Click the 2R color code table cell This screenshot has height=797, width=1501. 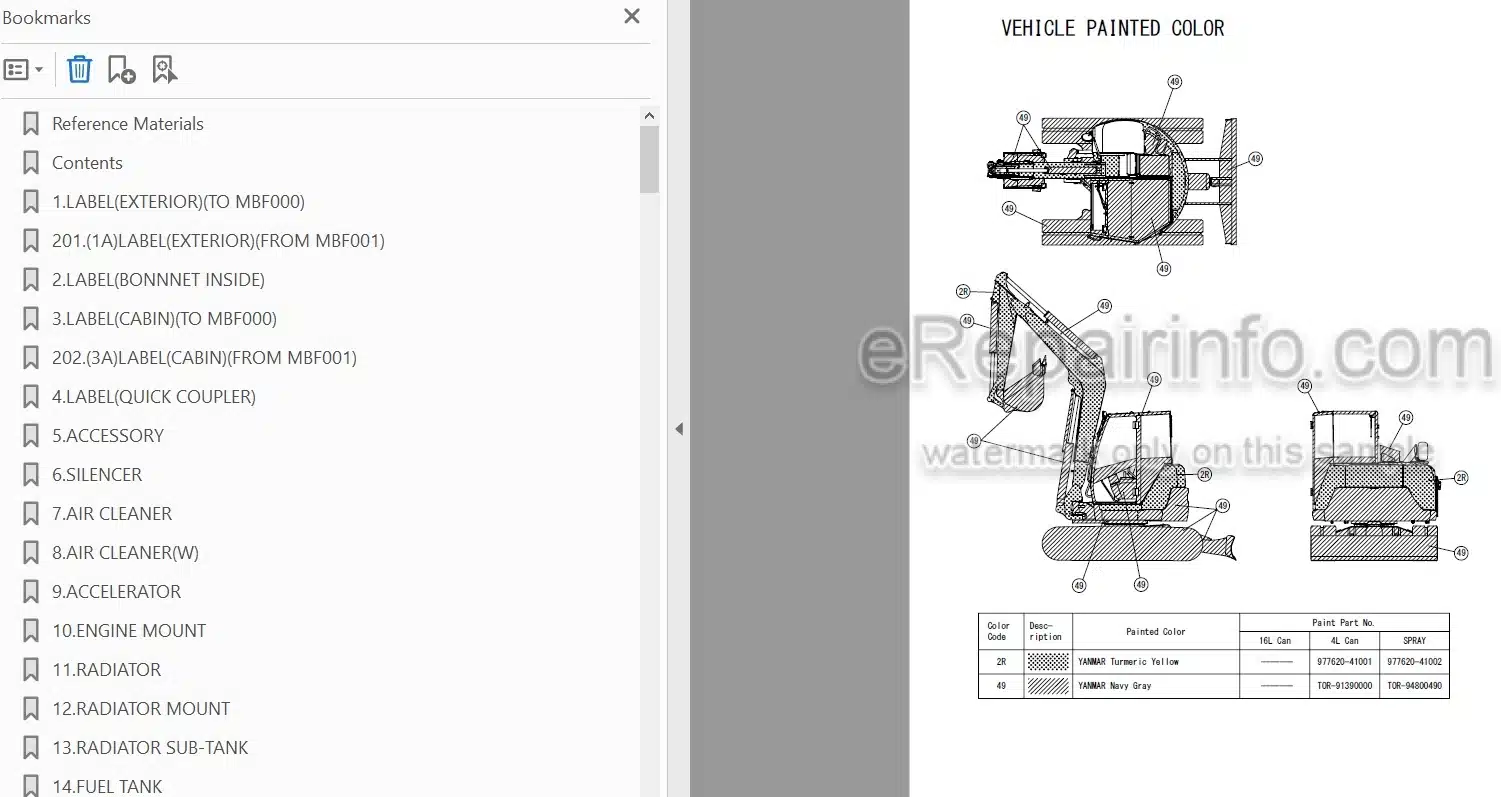pos(1001,662)
